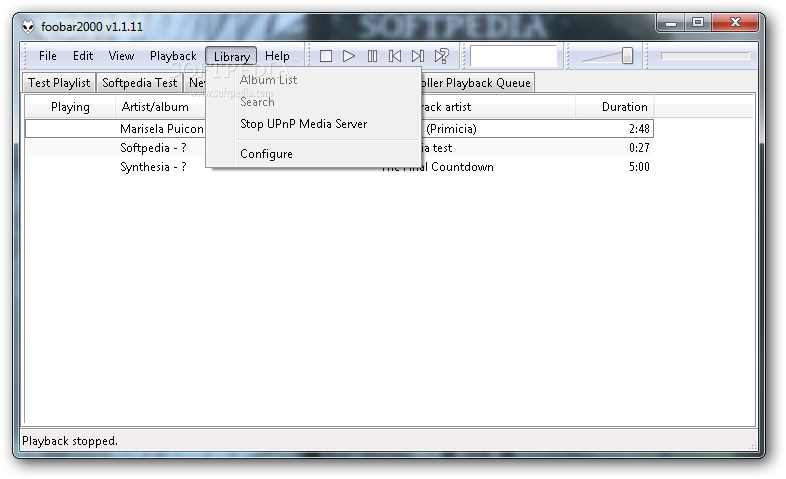Screen dimensions: 786x479
Task: Click the (Primicia) title cell
Action: pos(451,129)
